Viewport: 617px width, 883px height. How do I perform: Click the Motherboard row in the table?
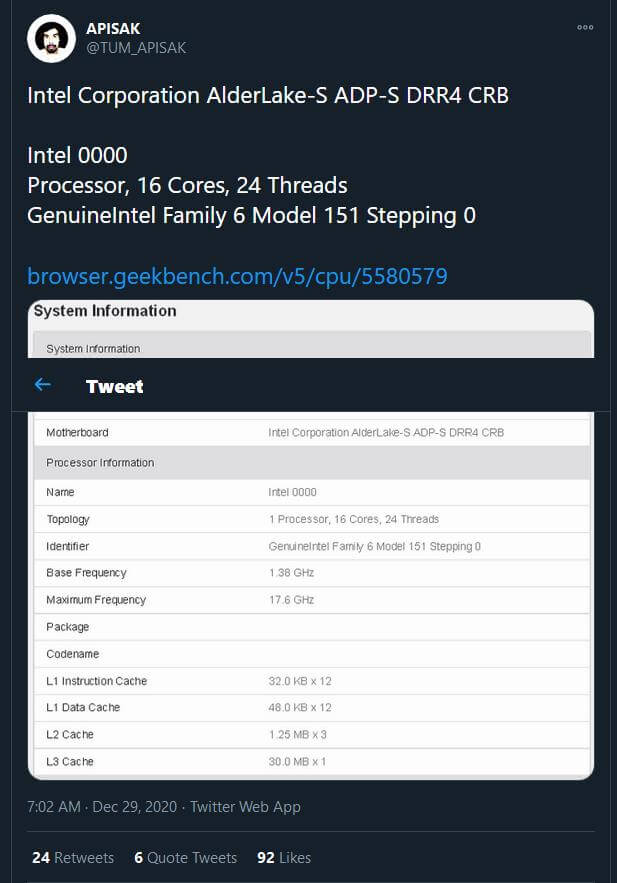[x=310, y=432]
